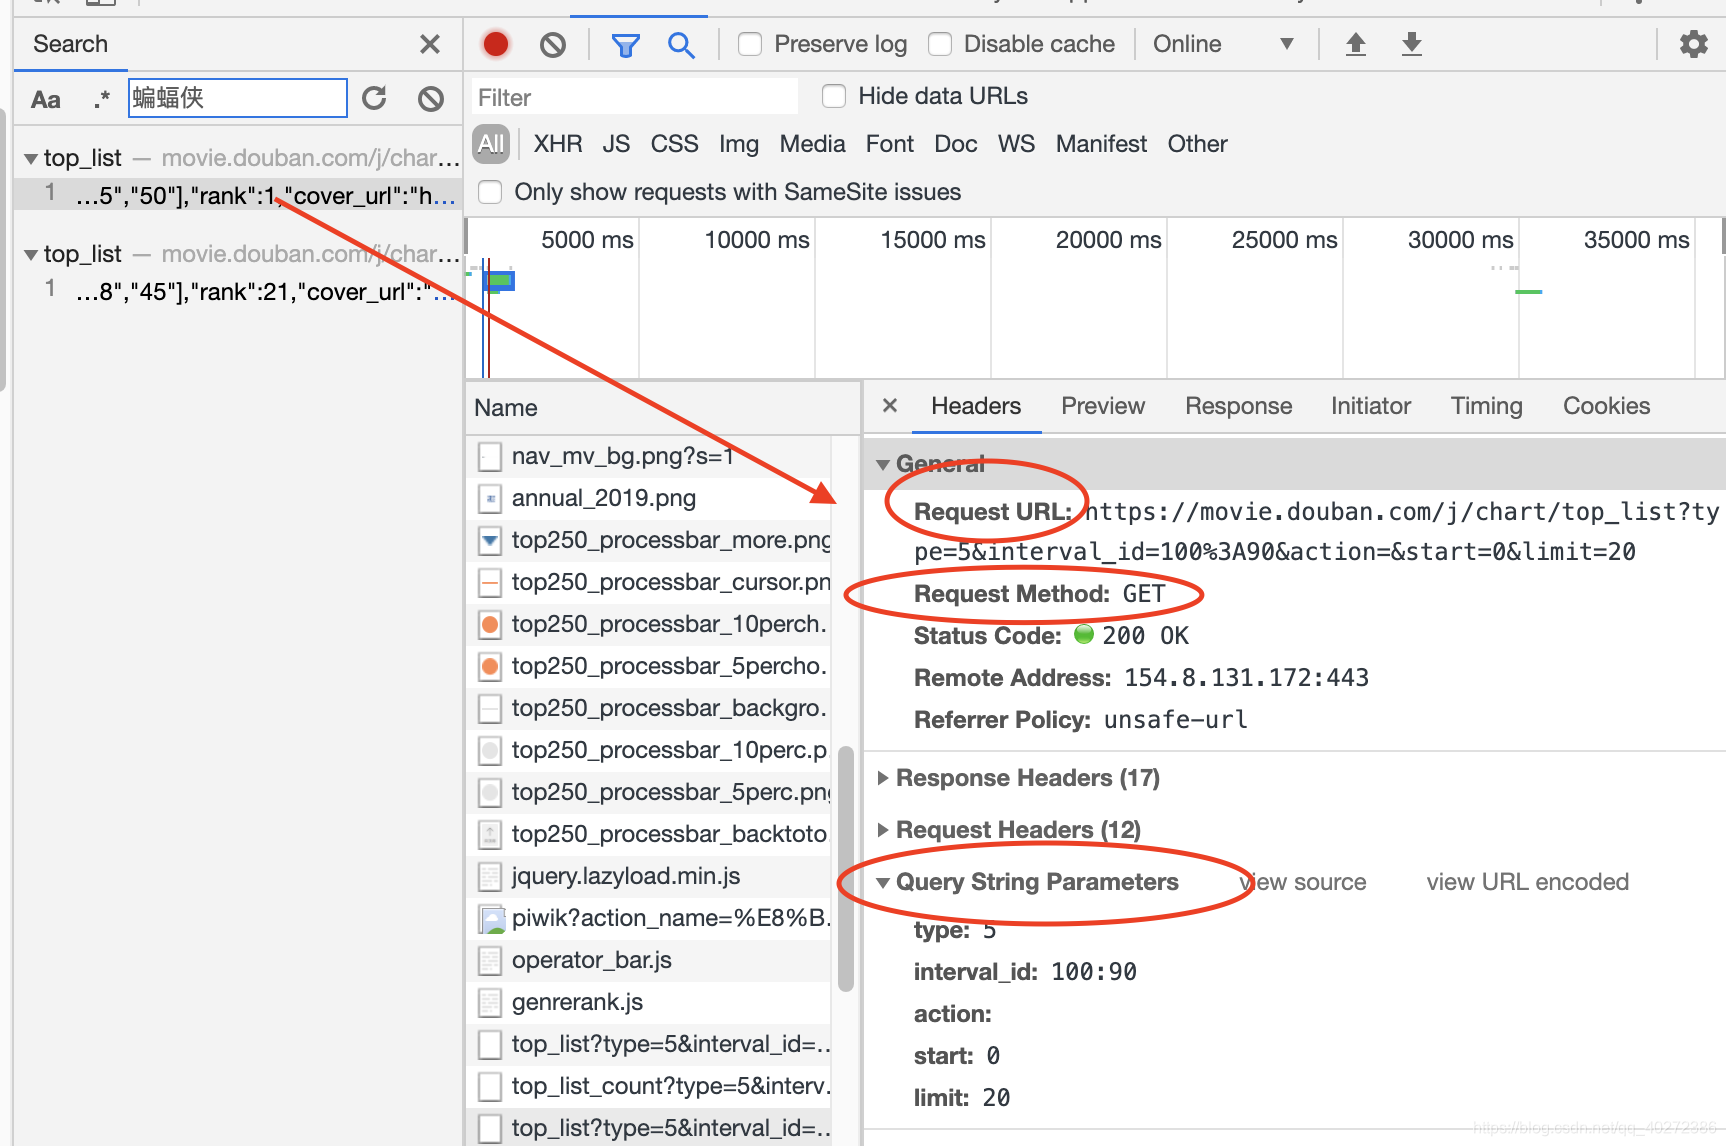Open the Online throttling dropdown
Viewport: 1726px width, 1146px height.
(1223, 44)
